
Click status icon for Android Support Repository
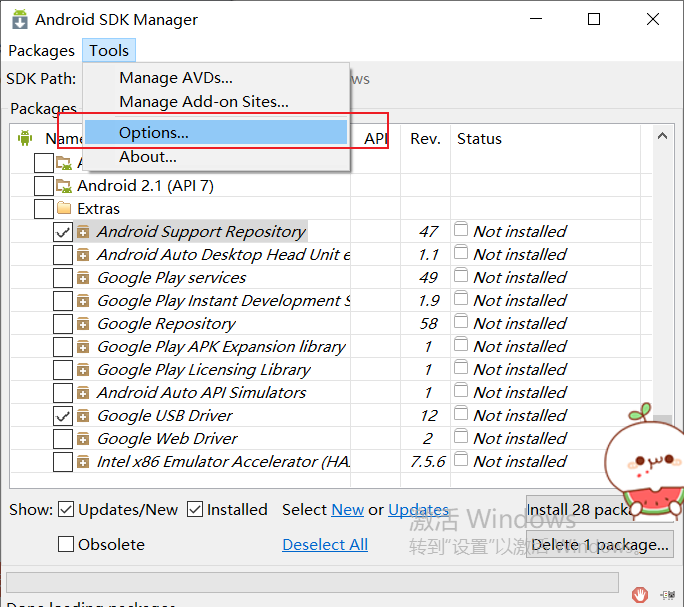[x=461, y=229]
